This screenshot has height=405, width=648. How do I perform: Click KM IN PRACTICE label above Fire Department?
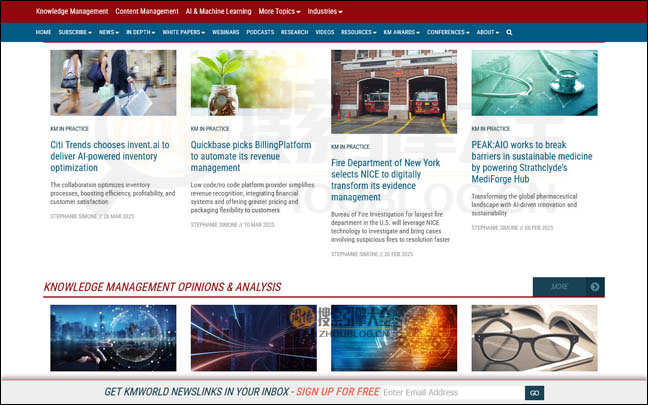pyautogui.click(x=350, y=146)
